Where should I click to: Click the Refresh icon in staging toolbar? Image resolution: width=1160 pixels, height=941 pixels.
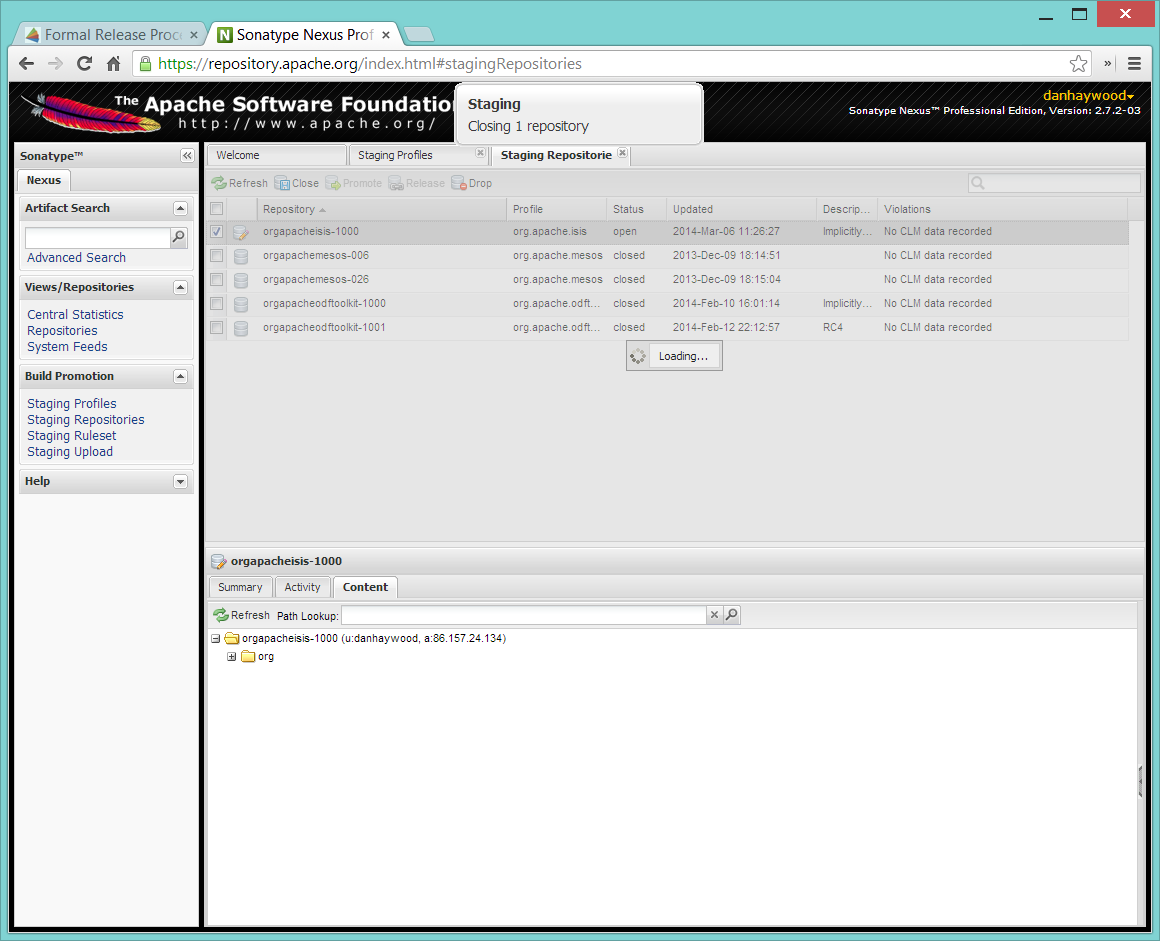(220, 183)
